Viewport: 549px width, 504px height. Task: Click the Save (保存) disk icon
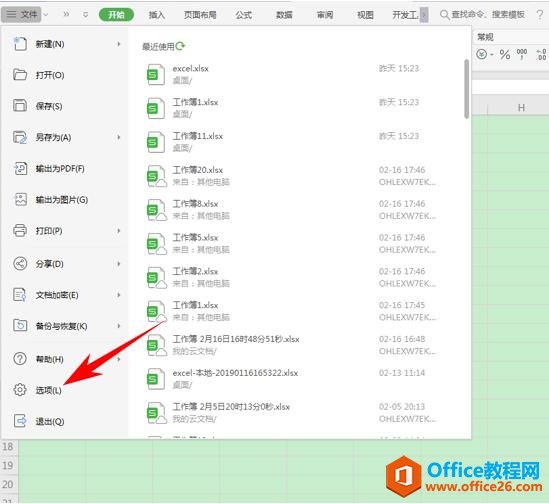(20, 105)
